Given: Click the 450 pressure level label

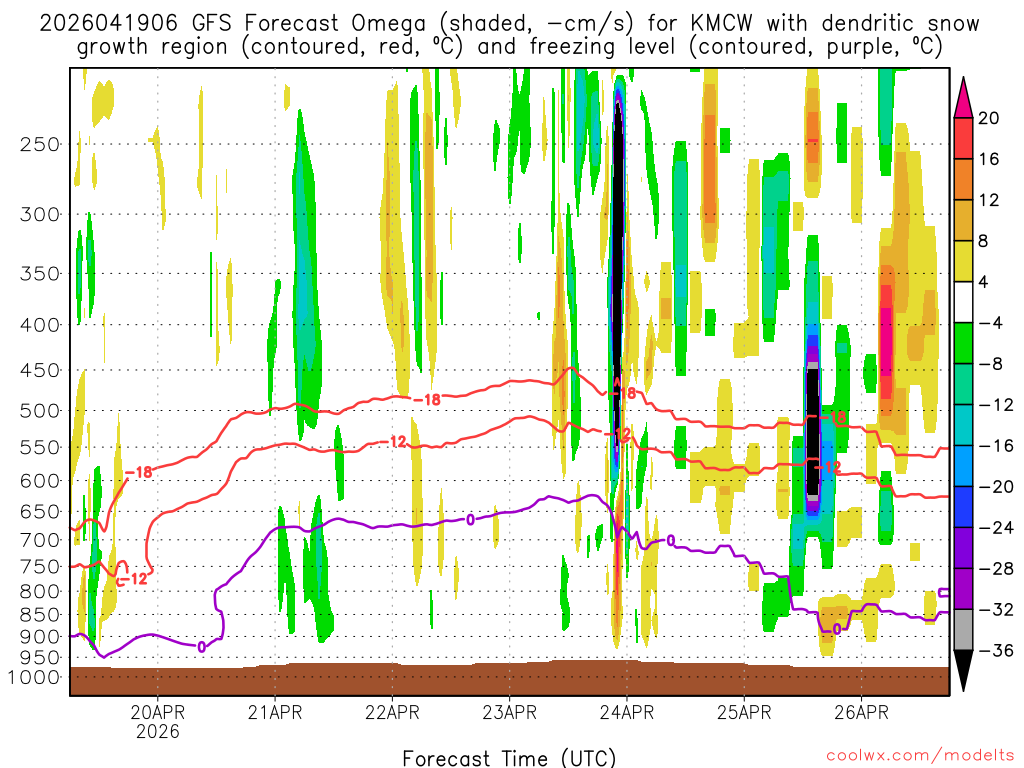Looking at the screenshot, I should click(x=40, y=370).
